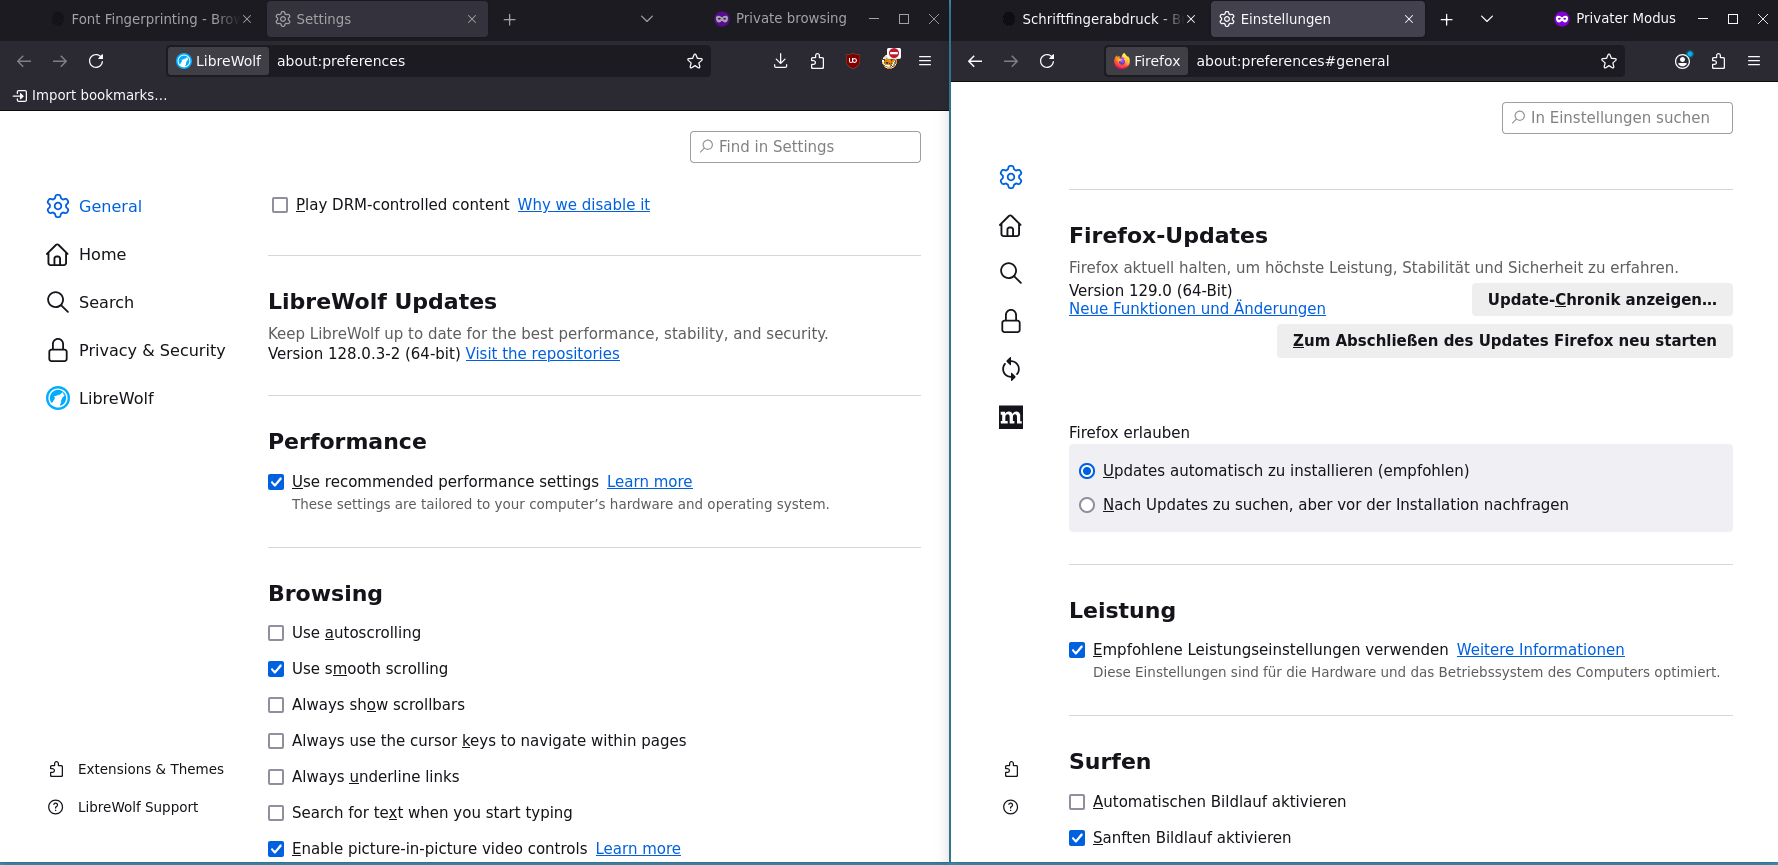The image size is (1778, 865).
Task: Open Firefox hamburger application menu
Action: (1754, 61)
